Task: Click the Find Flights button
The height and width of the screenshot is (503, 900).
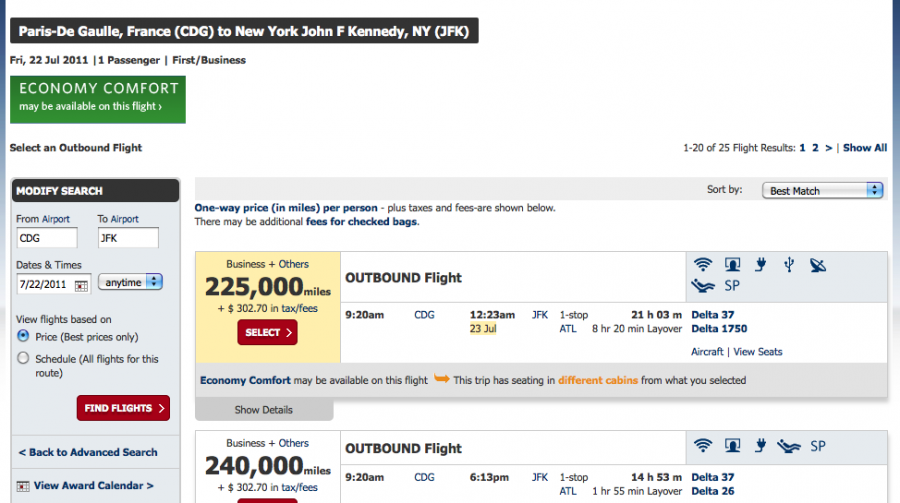Action: [x=123, y=408]
